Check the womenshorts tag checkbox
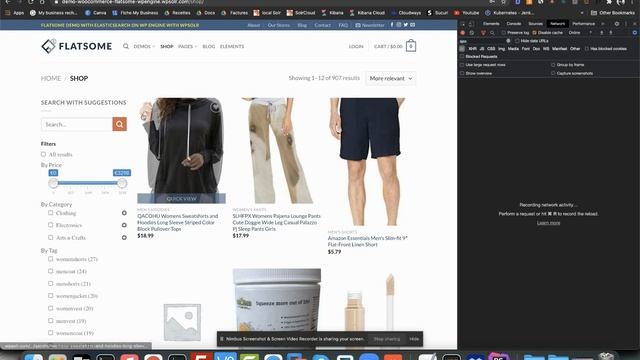The width and height of the screenshot is (640, 360). coord(51,259)
